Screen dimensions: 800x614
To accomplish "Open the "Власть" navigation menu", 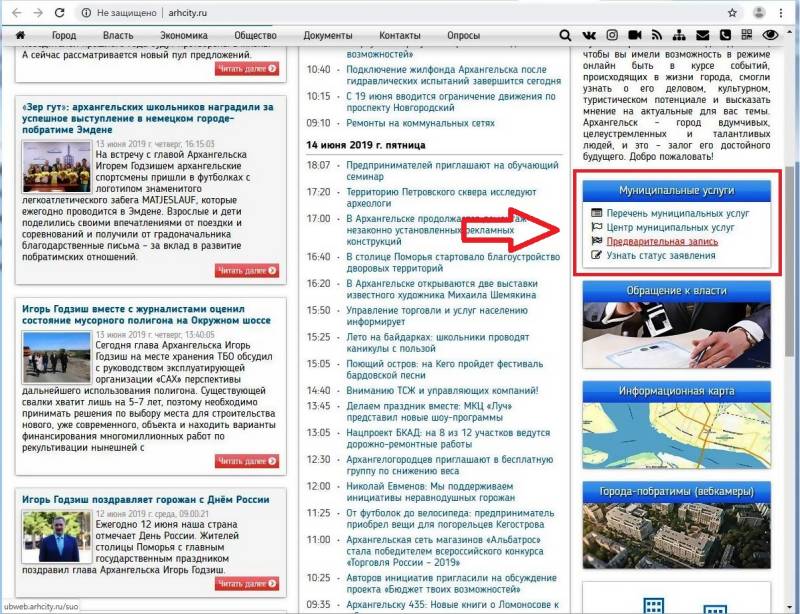I will click(118, 36).
